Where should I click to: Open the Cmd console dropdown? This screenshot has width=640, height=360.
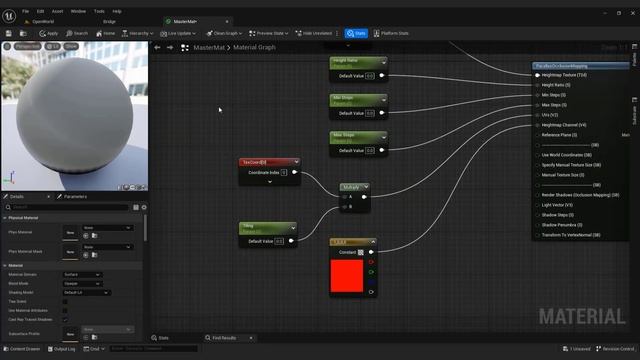tap(94, 349)
